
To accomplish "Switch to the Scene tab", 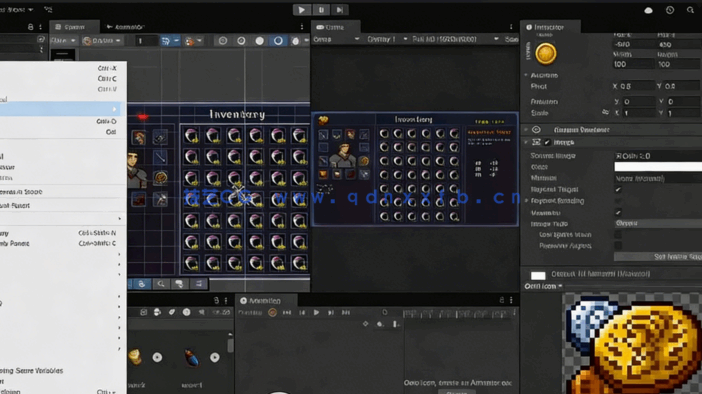I will click(x=74, y=27).
